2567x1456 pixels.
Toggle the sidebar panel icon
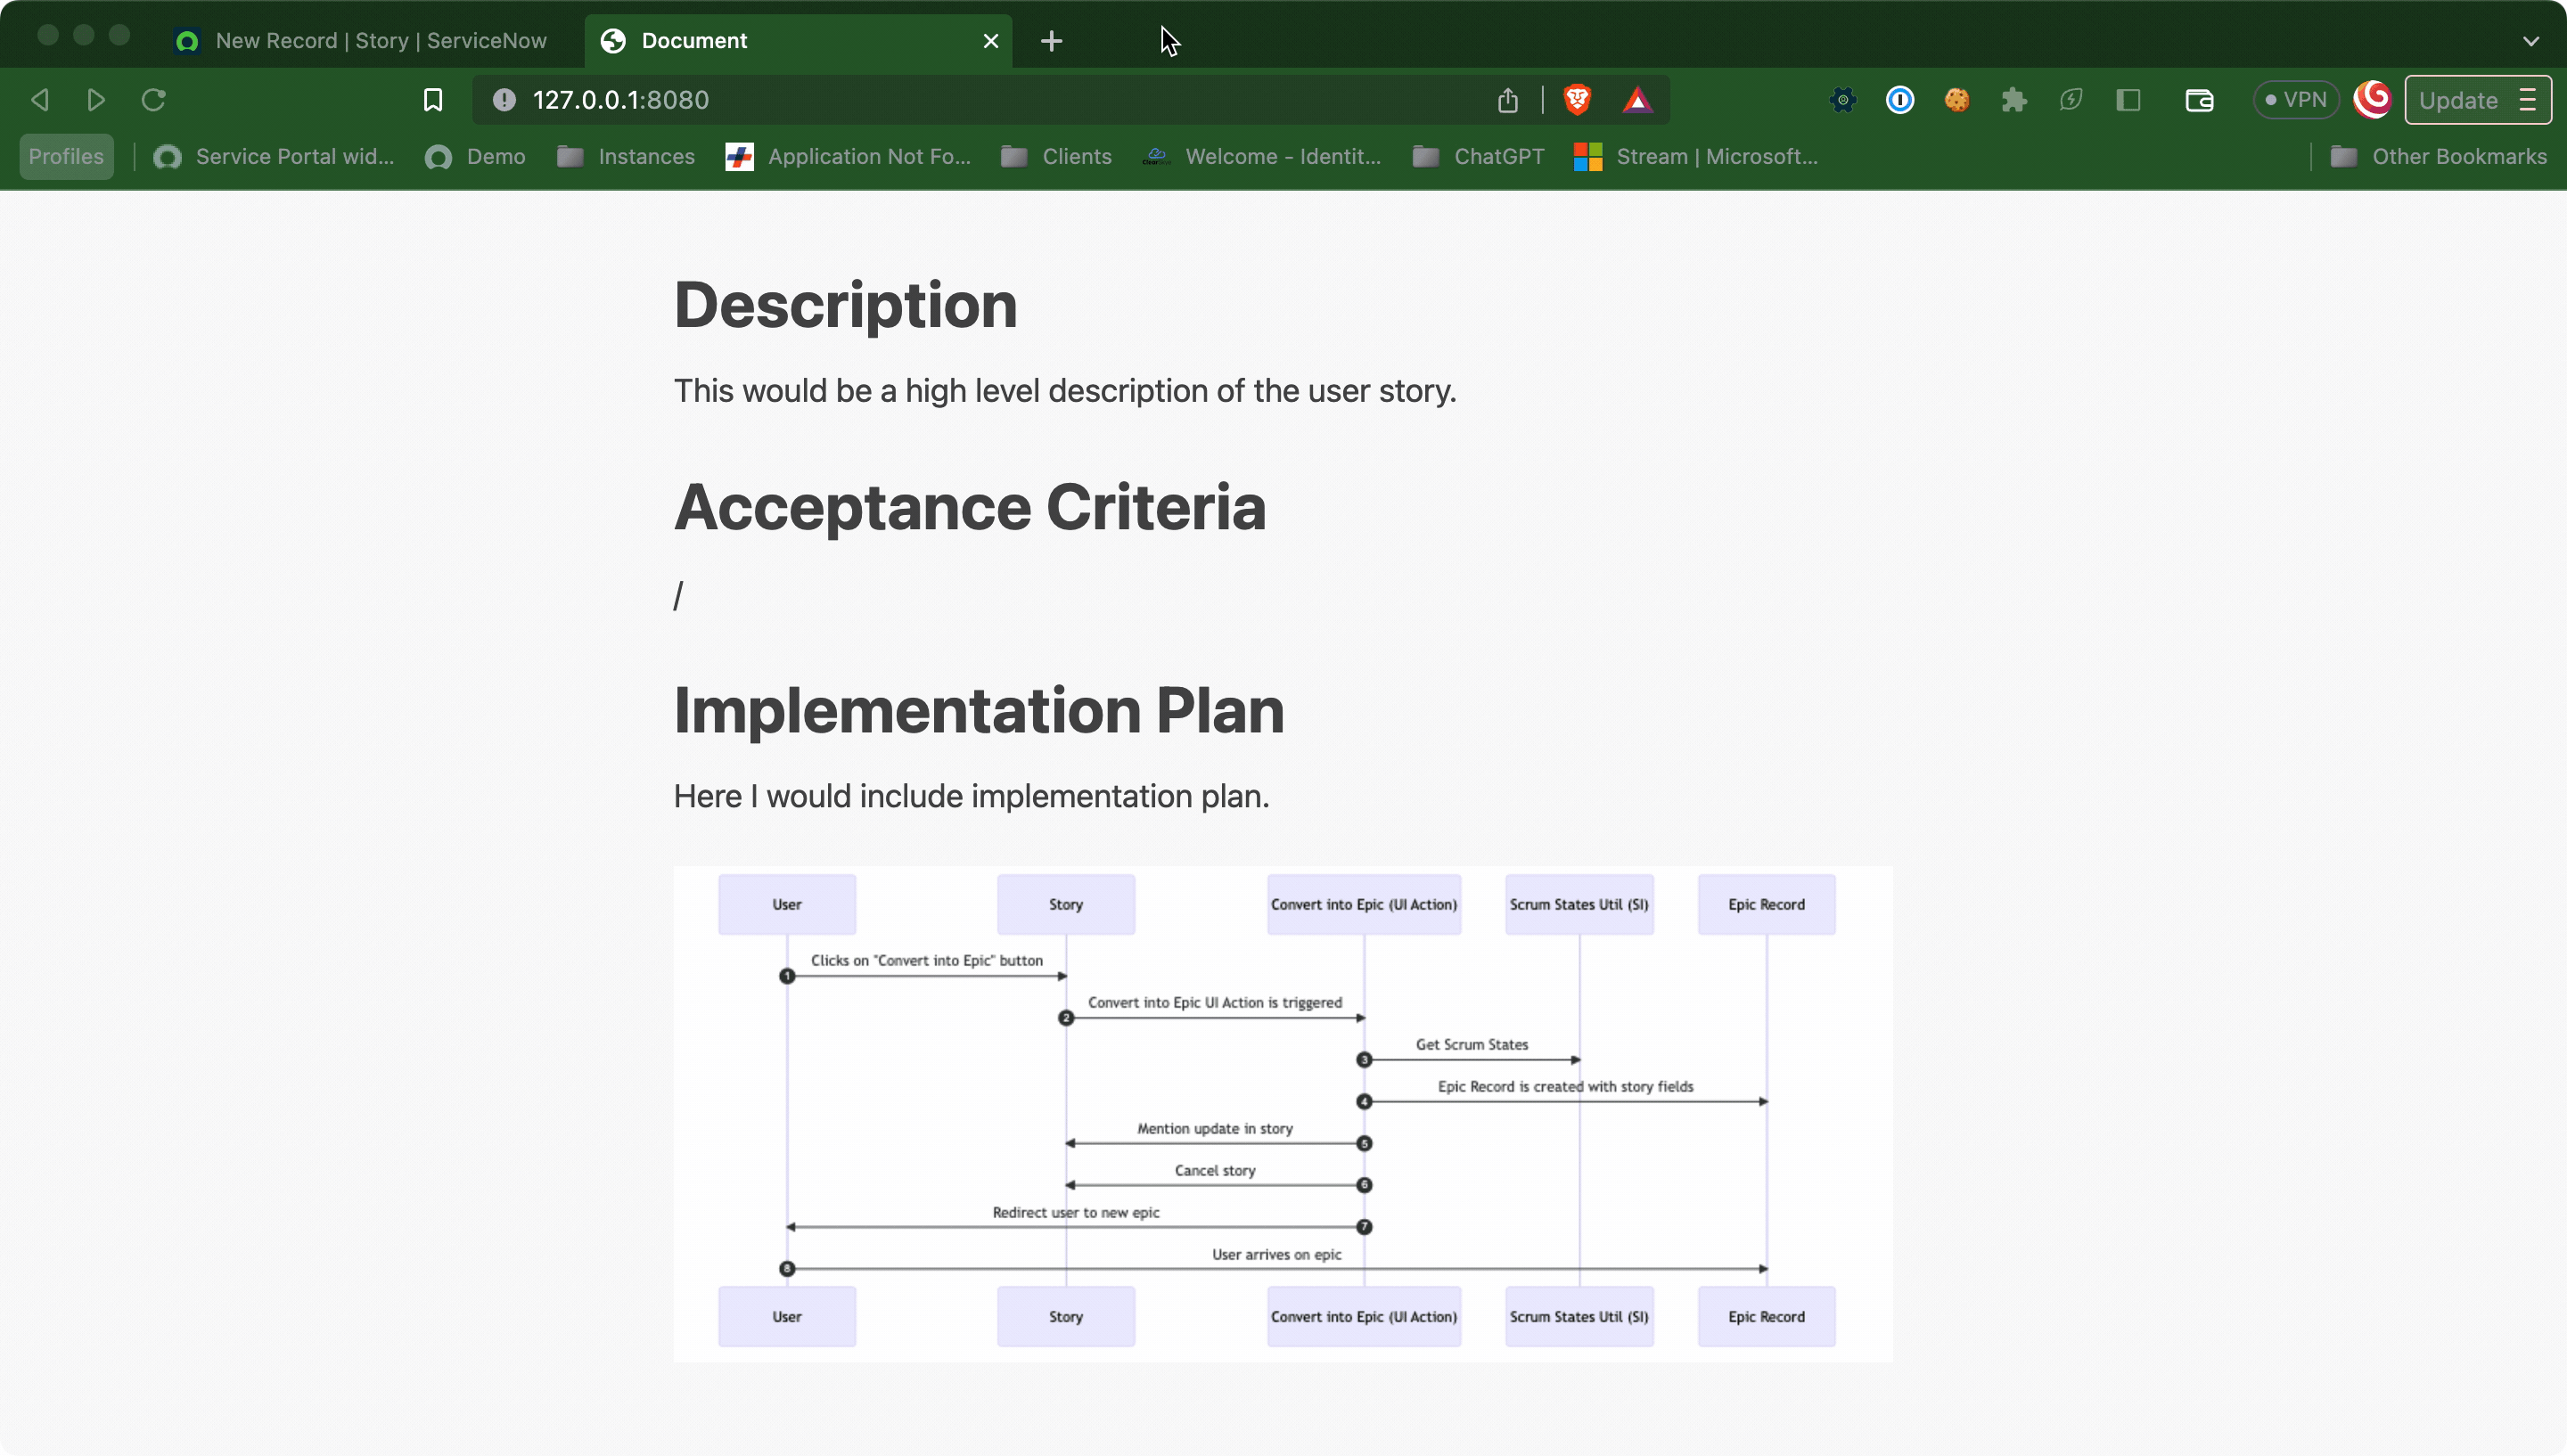tap(2127, 100)
